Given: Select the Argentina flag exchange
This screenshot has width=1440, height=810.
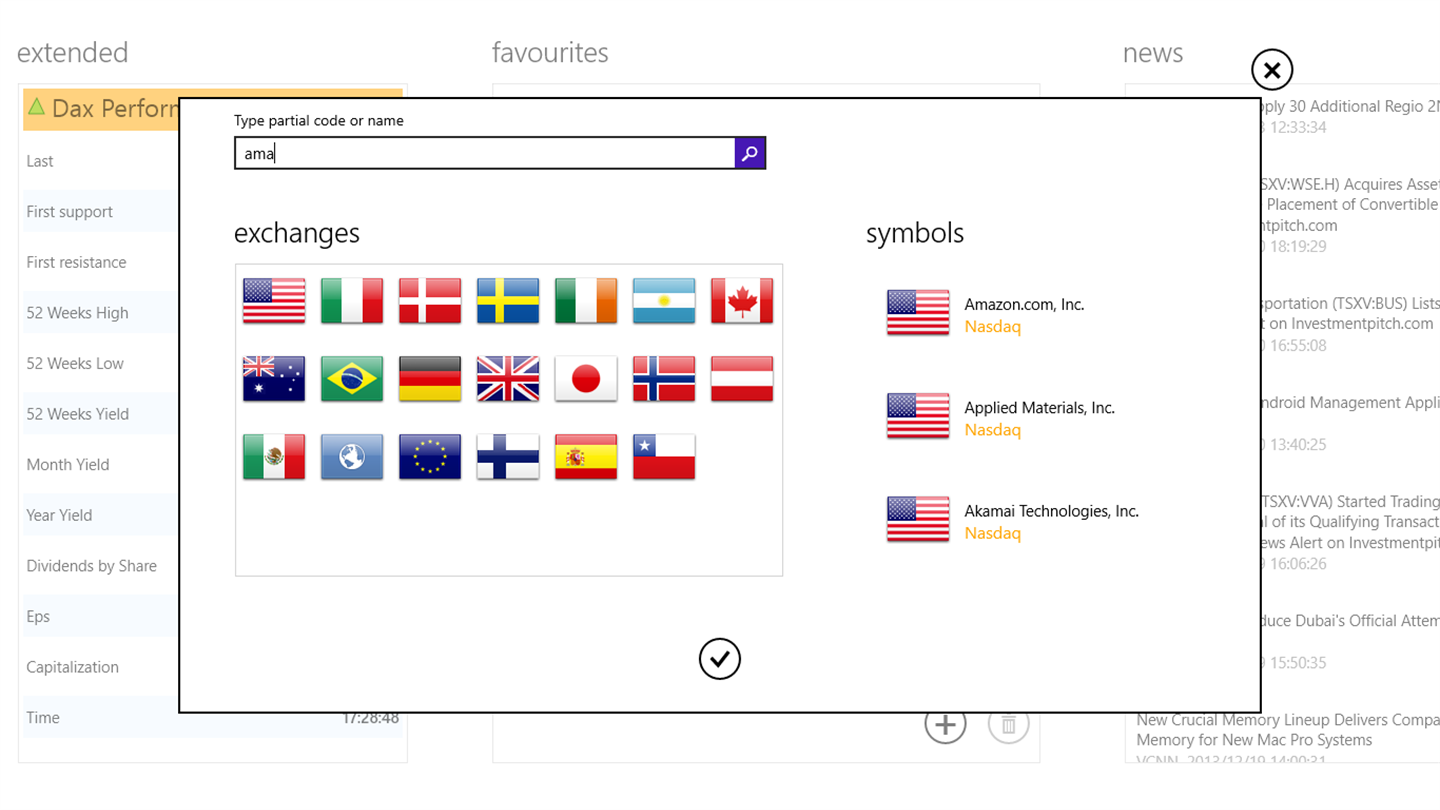Looking at the screenshot, I should pyautogui.click(x=664, y=300).
